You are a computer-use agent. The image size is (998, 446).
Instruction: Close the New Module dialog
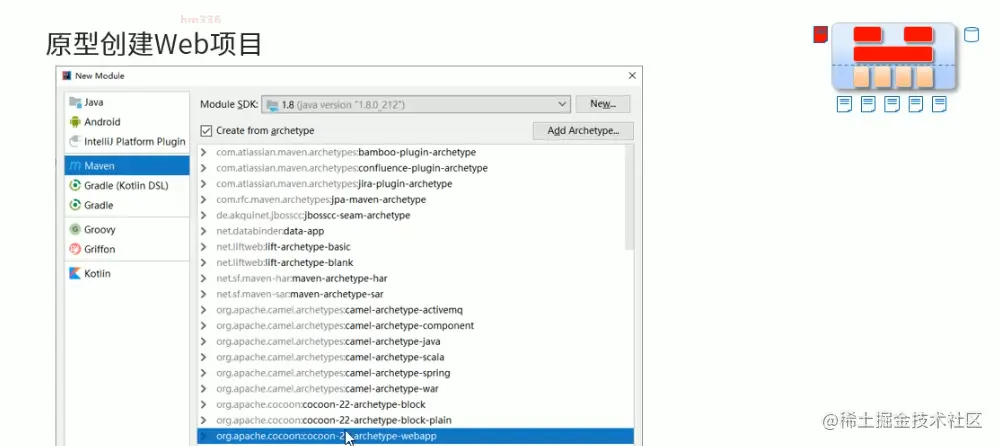pos(632,76)
